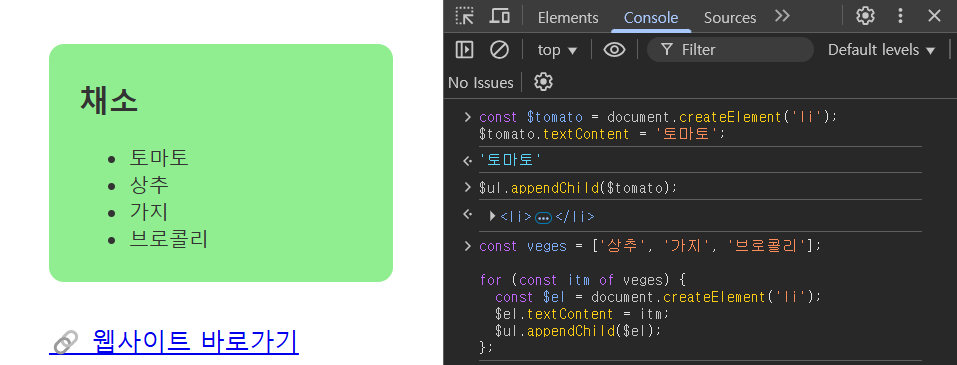957x365 pixels.
Task: Create a live expression with eye icon
Action: point(614,50)
